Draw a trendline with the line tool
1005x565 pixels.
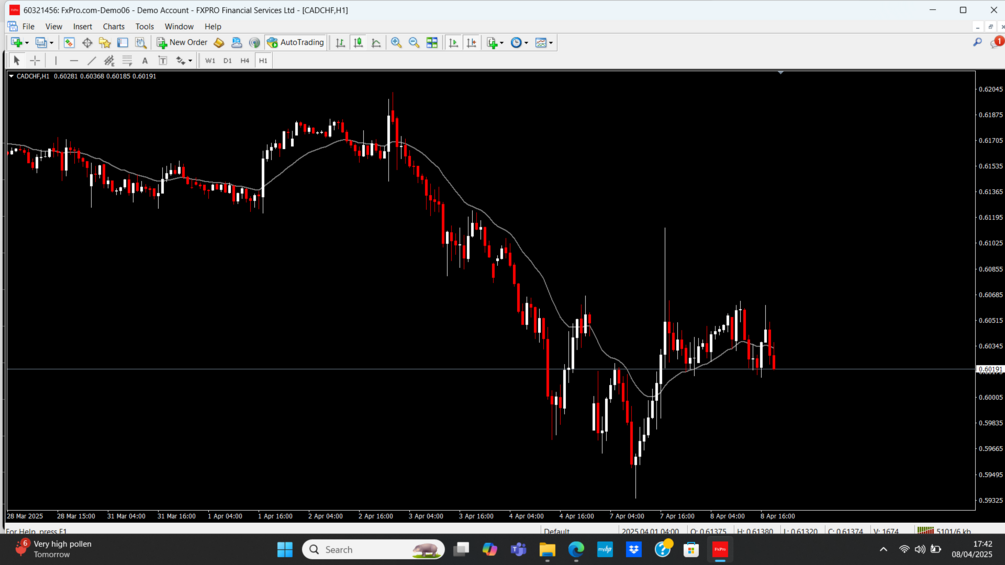click(x=92, y=60)
